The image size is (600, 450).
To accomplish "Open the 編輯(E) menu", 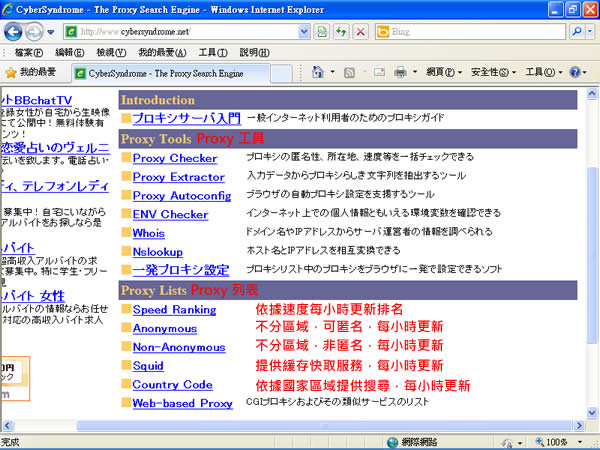I will 70,52.
